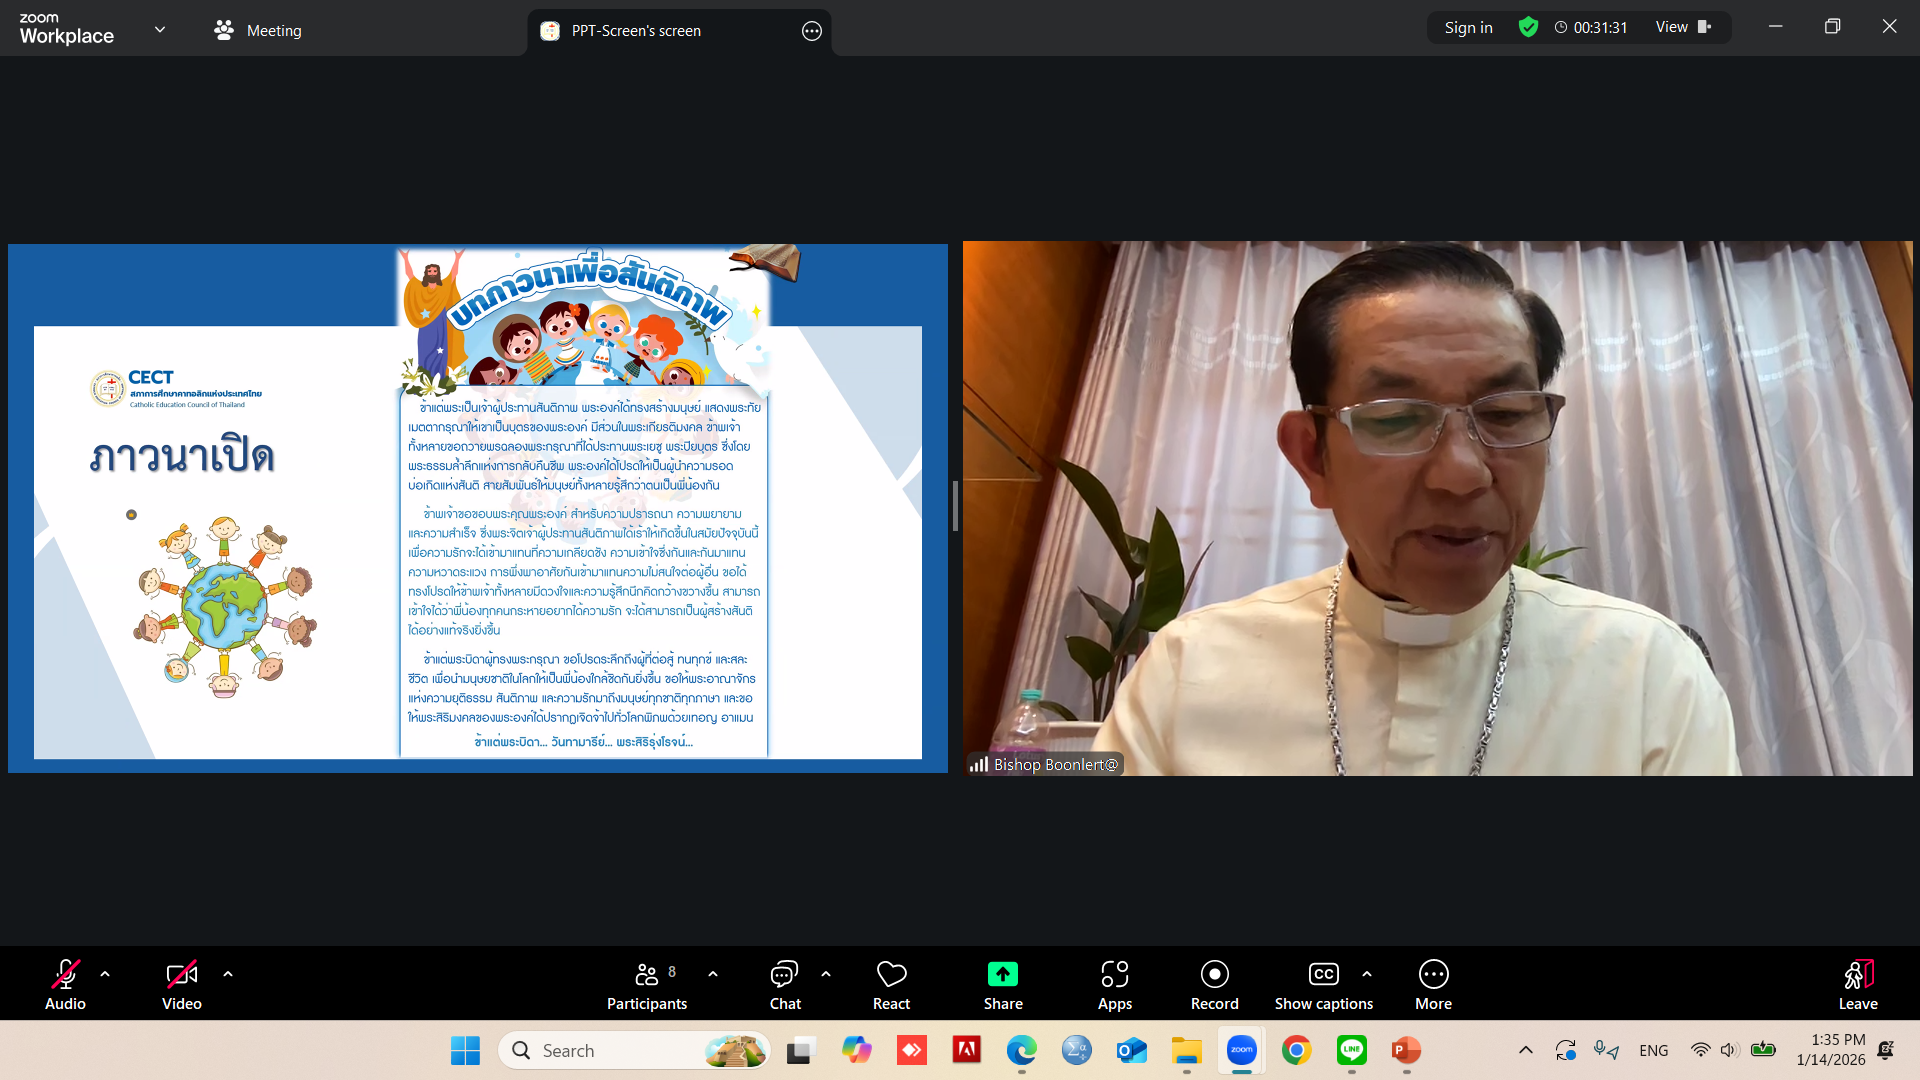Screen dimensions: 1920x1080
Task: Open LINE app from the taskbar
Action: click(1351, 1050)
